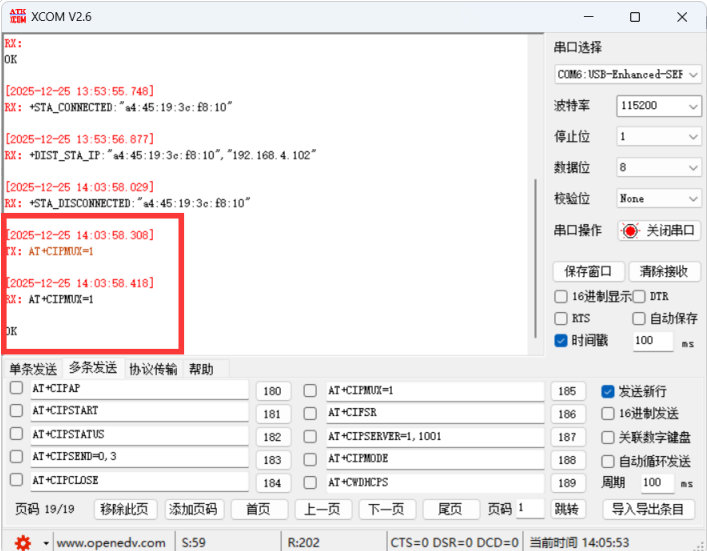Enable the 16进制发送 checkbox
Image resolution: width=707 pixels, height=551 pixels.
tap(608, 413)
